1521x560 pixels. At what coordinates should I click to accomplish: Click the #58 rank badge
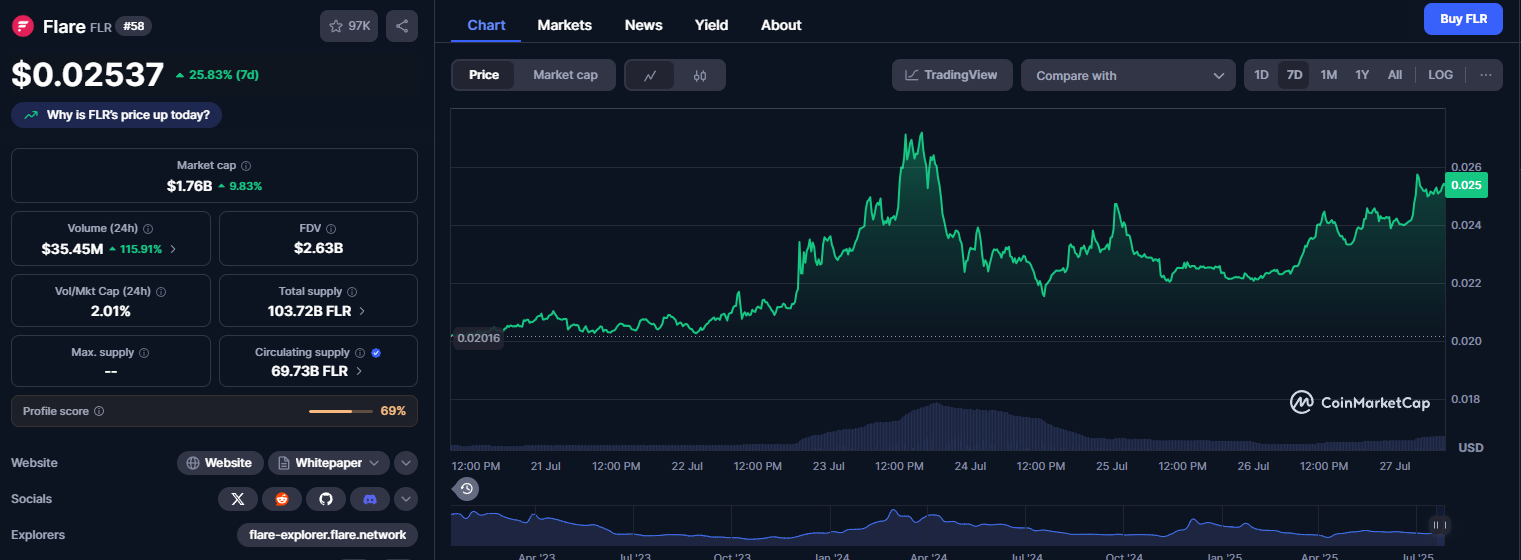(134, 27)
